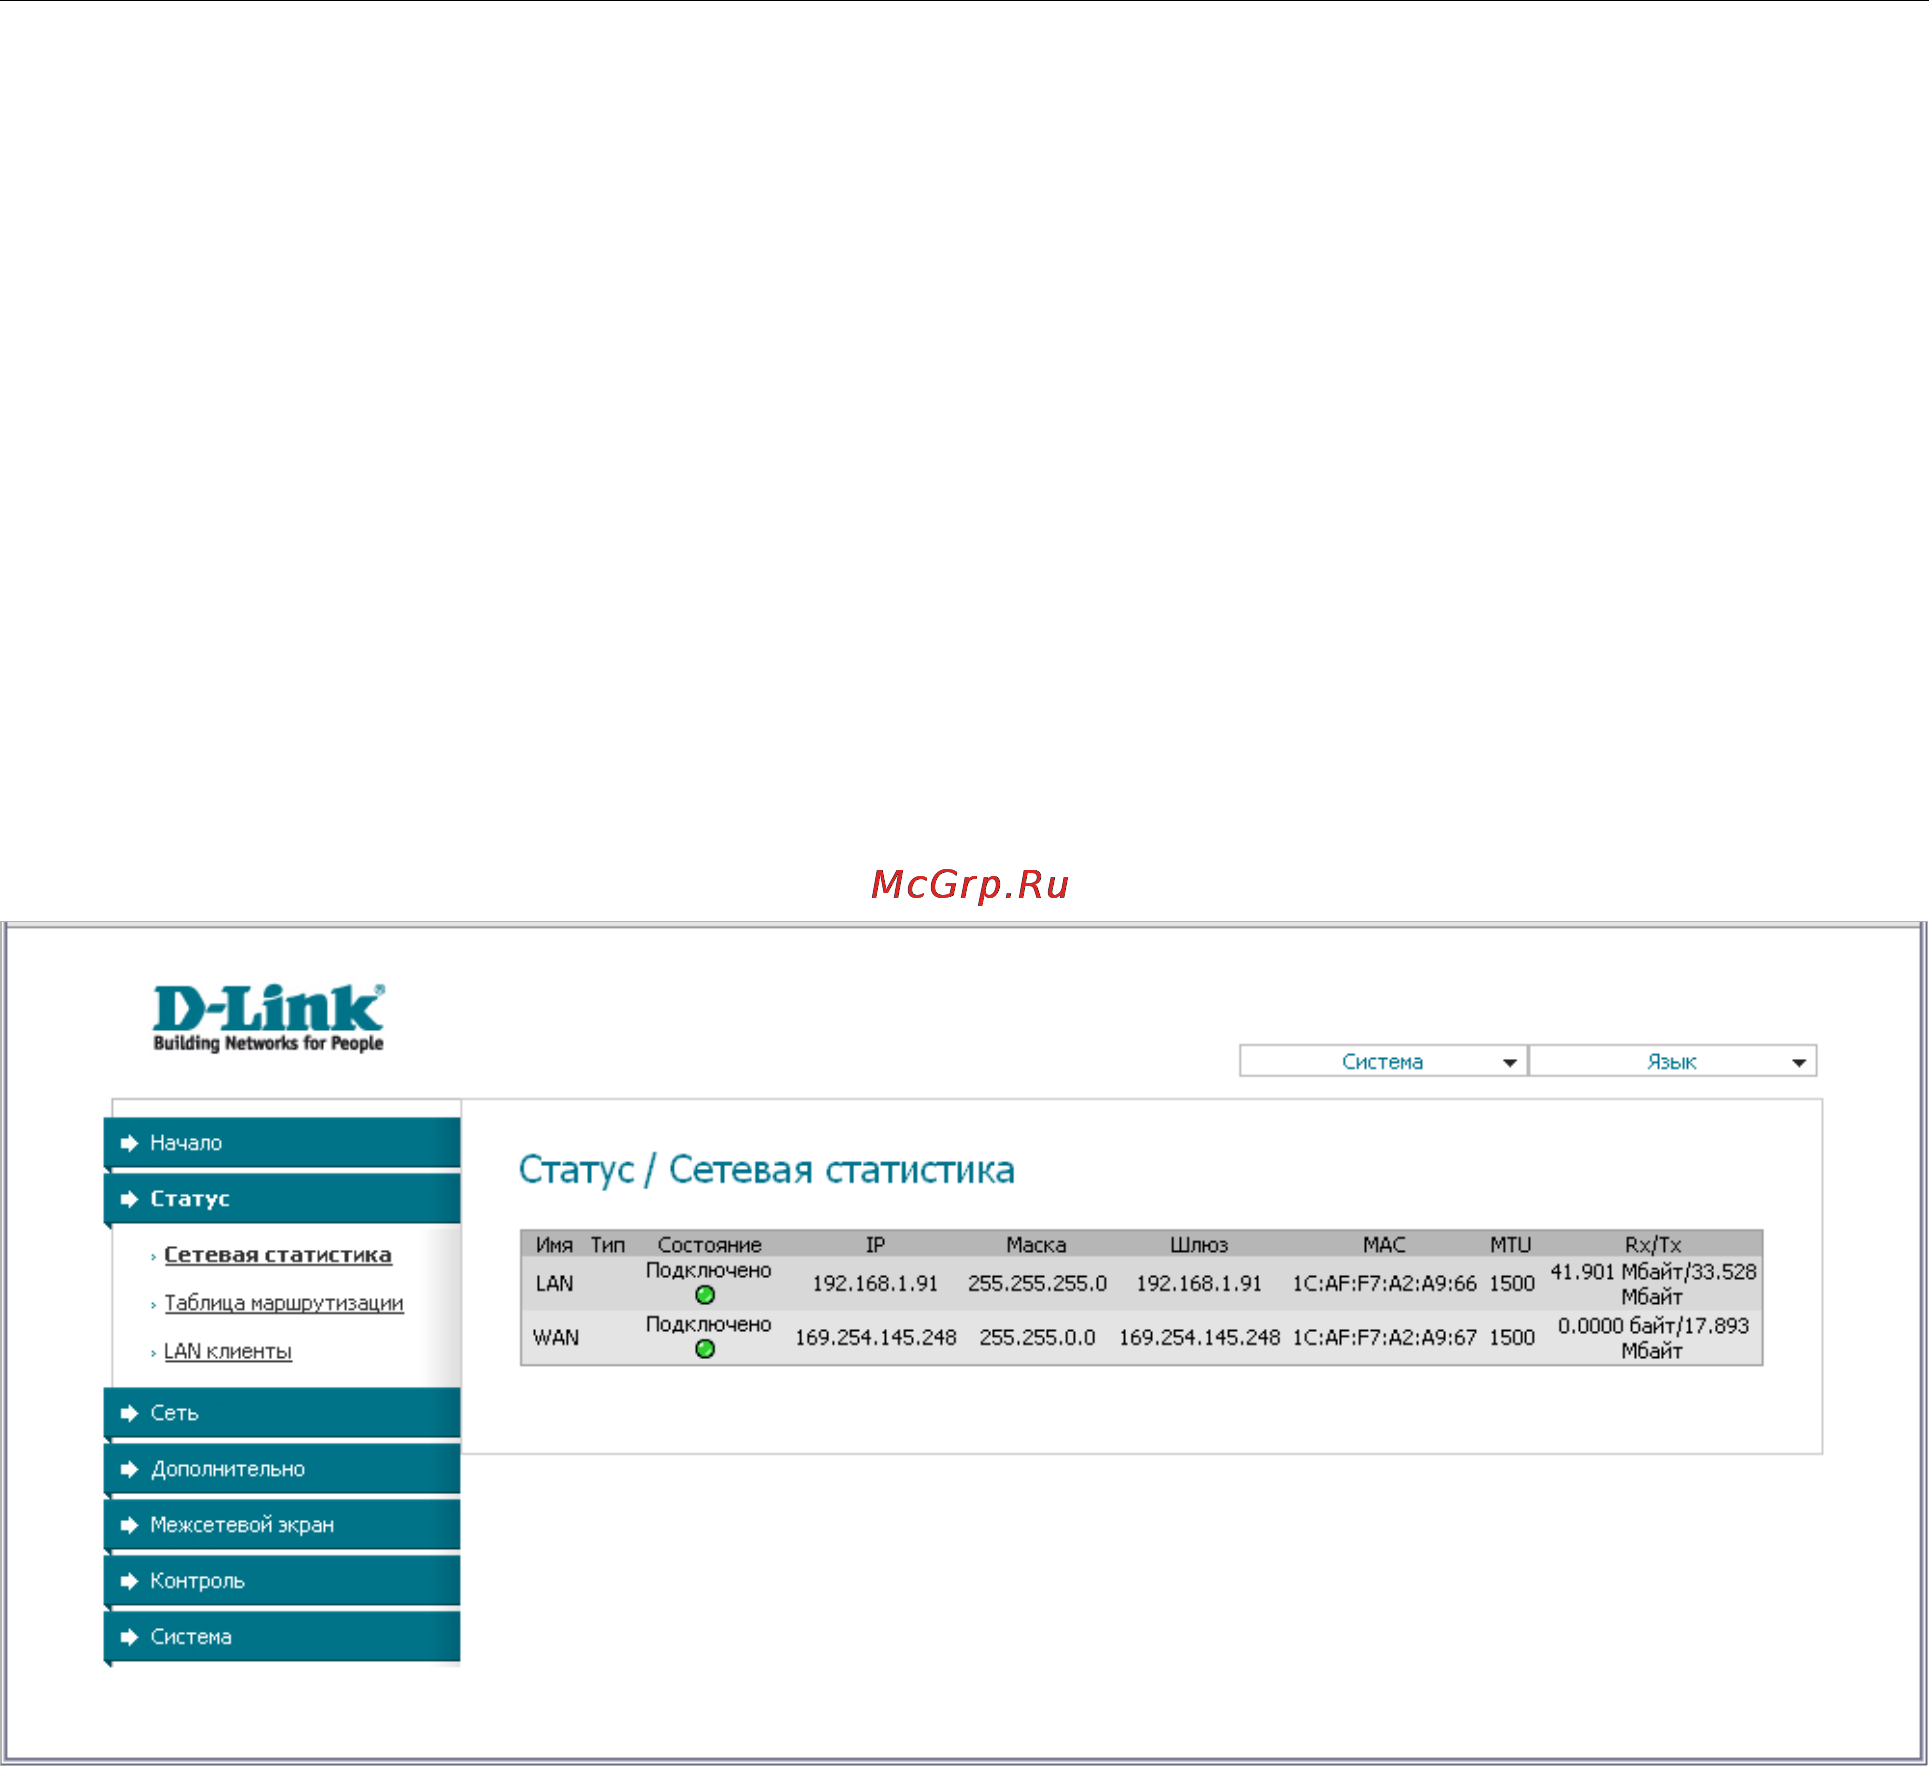The width and height of the screenshot is (1929, 1766).
Task: Click the LAN interface name cell
Action: click(555, 1283)
